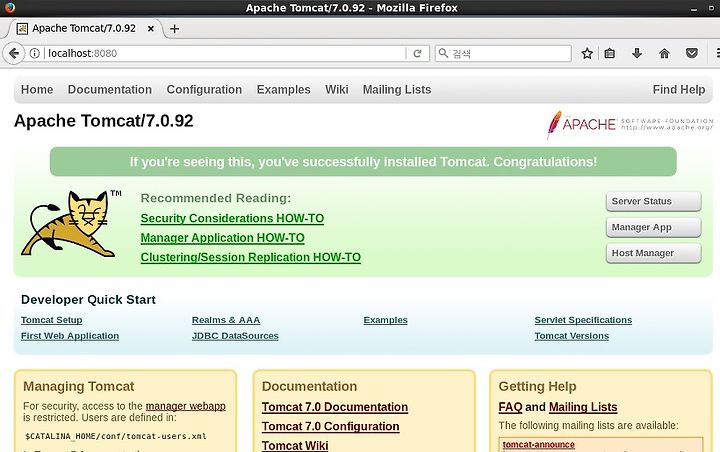Bookmark this page with star icon
720x452 pixels.
click(x=587, y=53)
